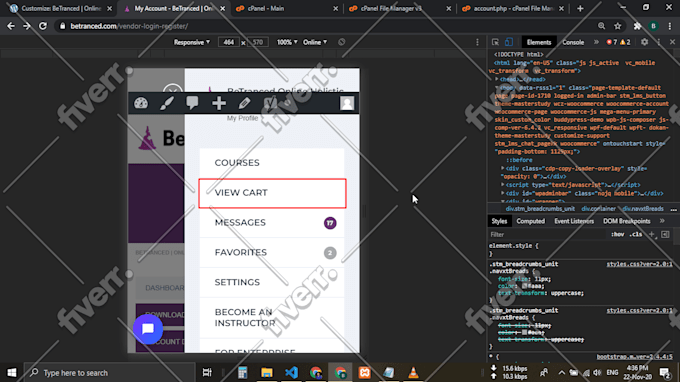Select div.stm_breadcrumbs_unit breadcrumb
Screen dimensions: 680x382
[x=539, y=209]
